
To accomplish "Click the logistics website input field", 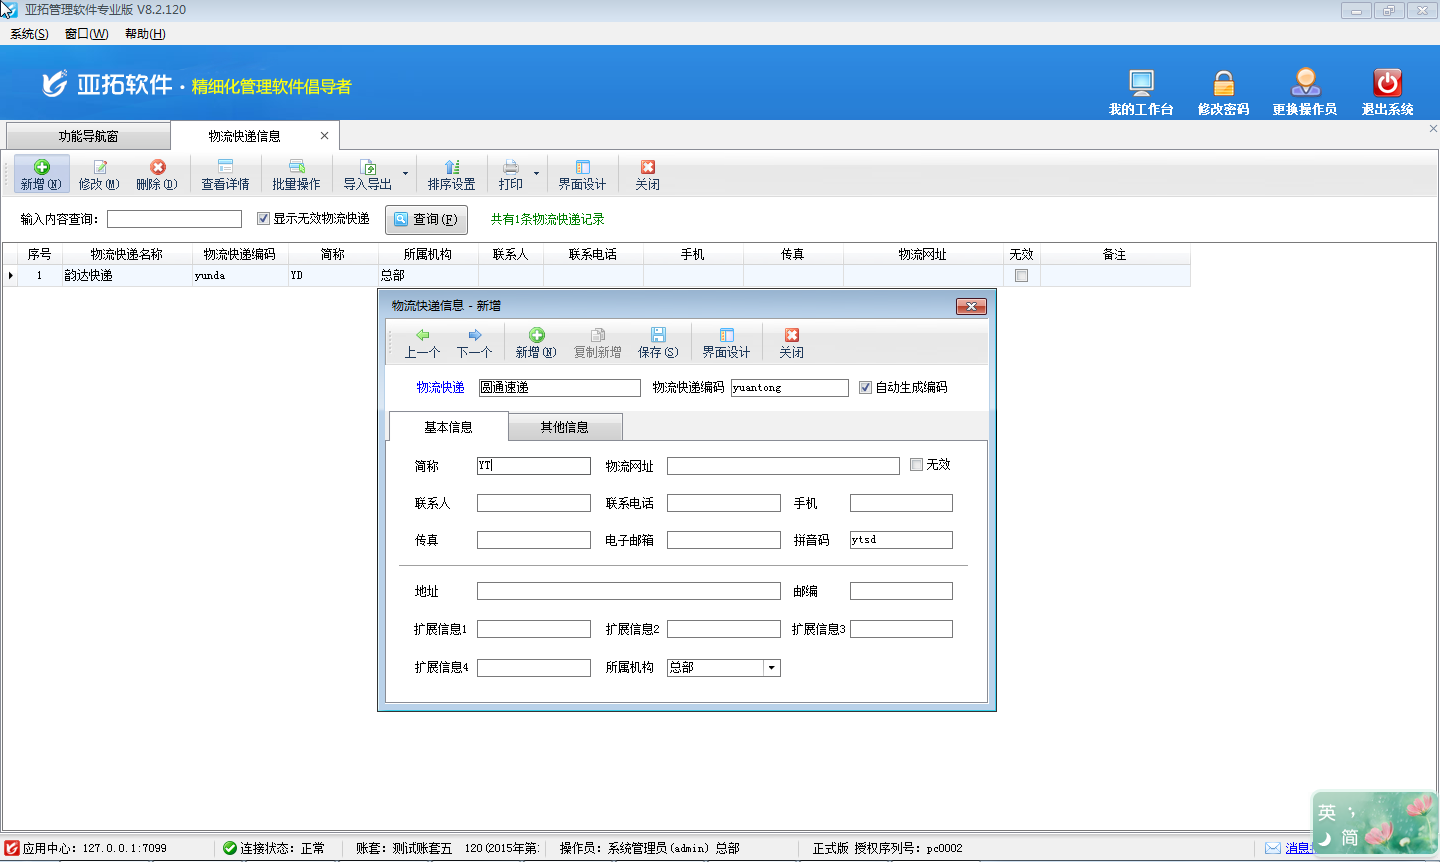I will pyautogui.click(x=783, y=466).
